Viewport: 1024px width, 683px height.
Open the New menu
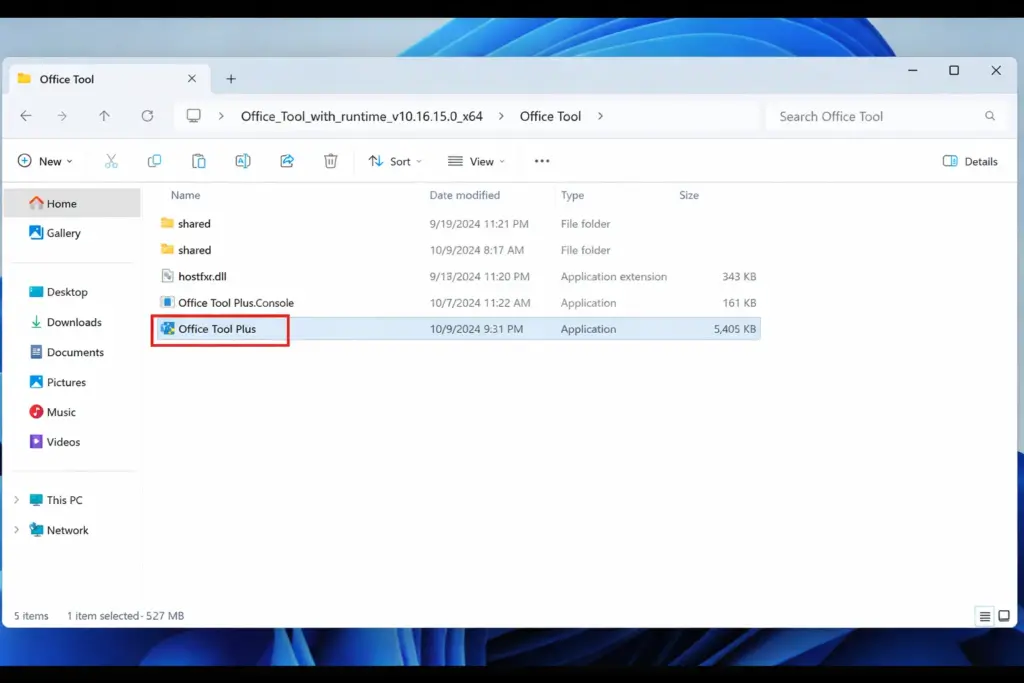(x=45, y=161)
